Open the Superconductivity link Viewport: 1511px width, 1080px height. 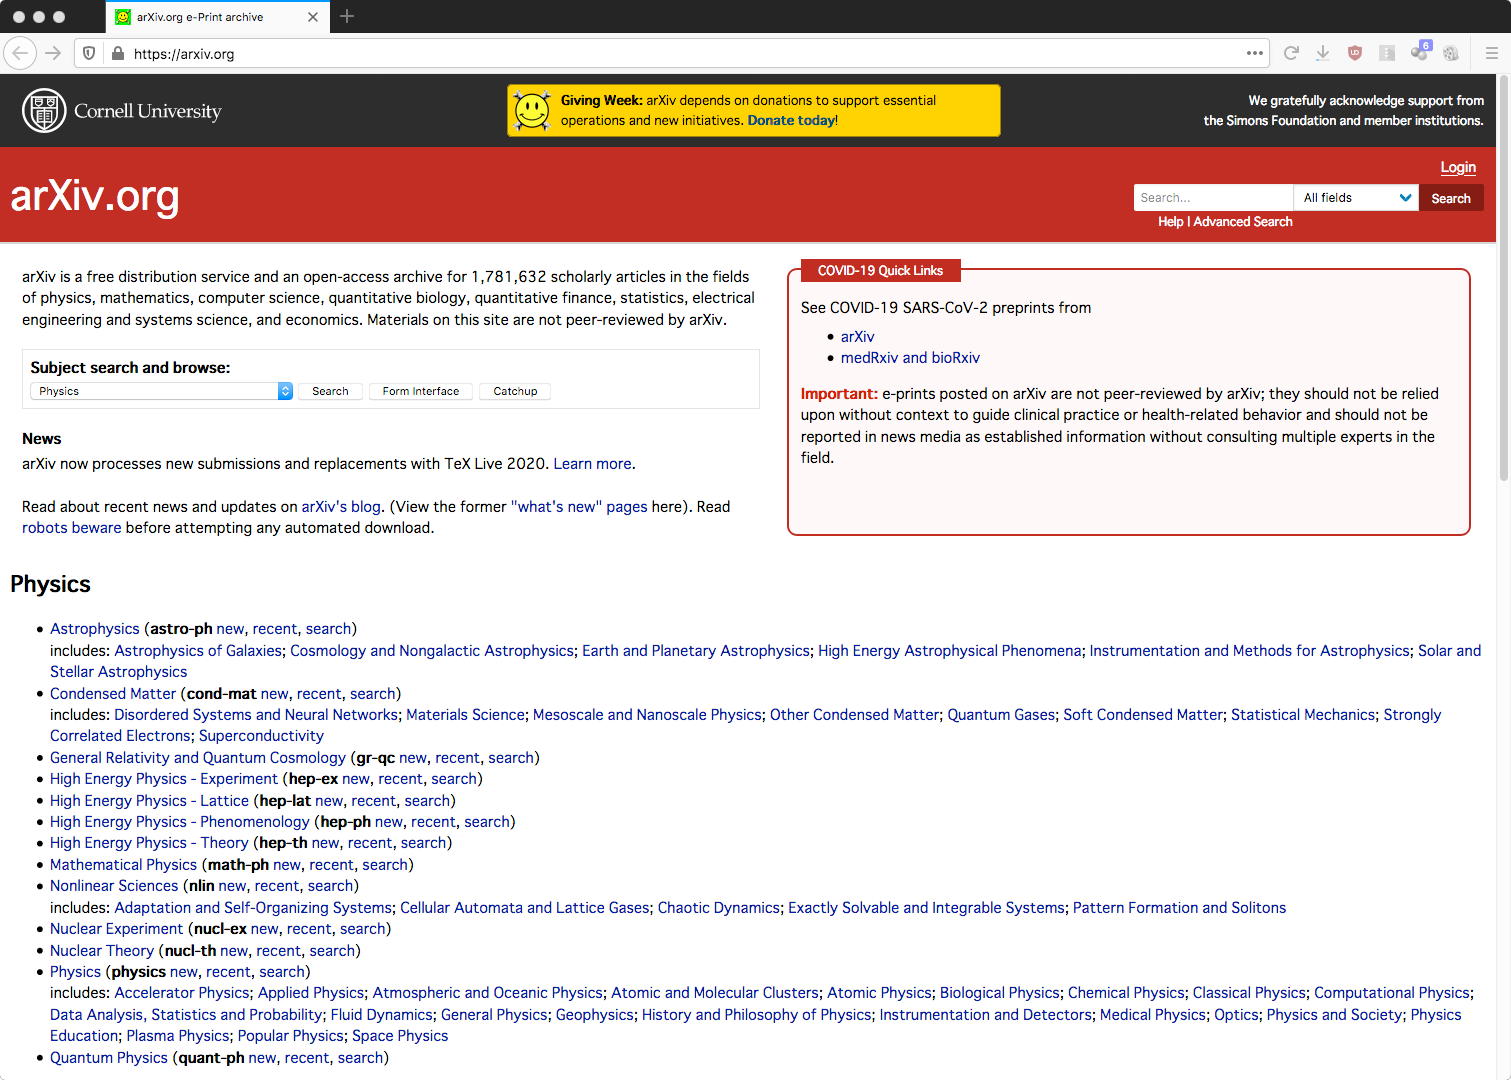point(261,736)
